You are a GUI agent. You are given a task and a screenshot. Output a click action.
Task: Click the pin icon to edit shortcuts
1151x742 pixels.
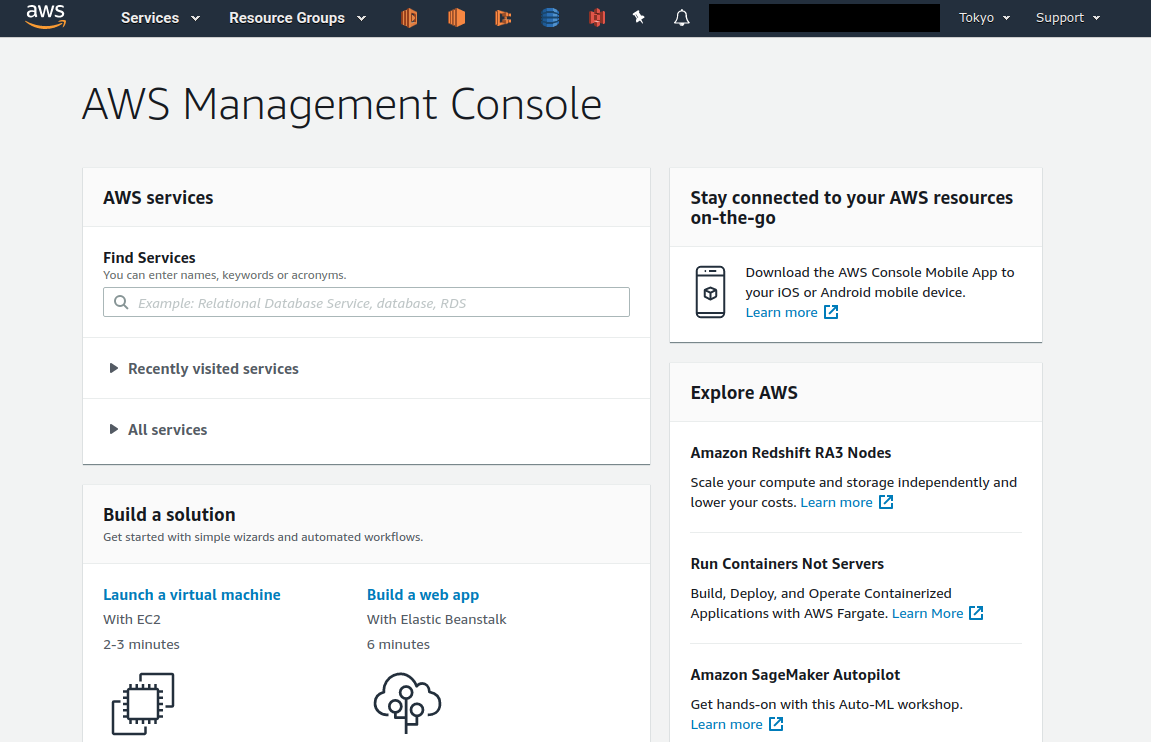coord(638,17)
